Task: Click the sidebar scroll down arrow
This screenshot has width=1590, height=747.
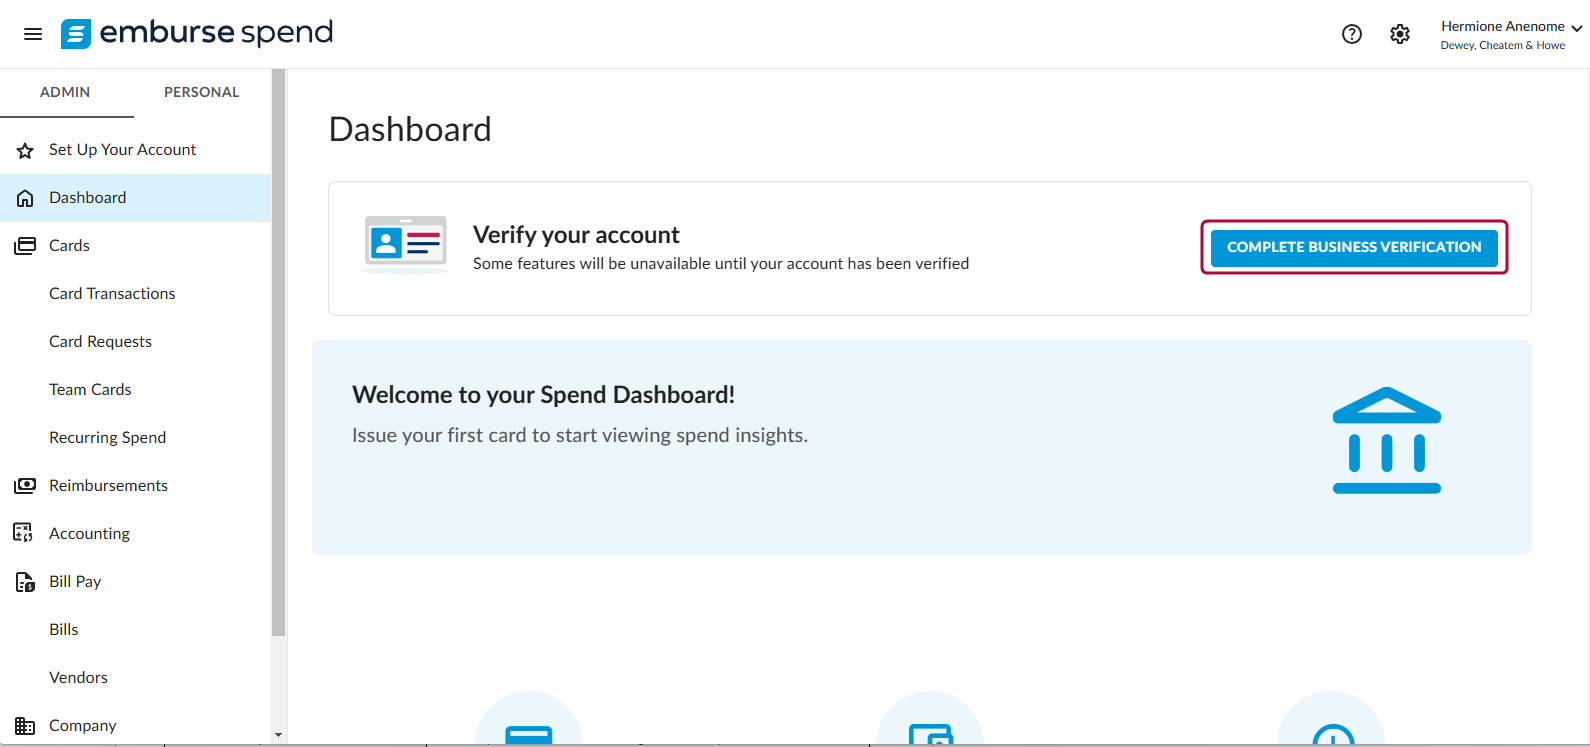Action: tap(278, 735)
